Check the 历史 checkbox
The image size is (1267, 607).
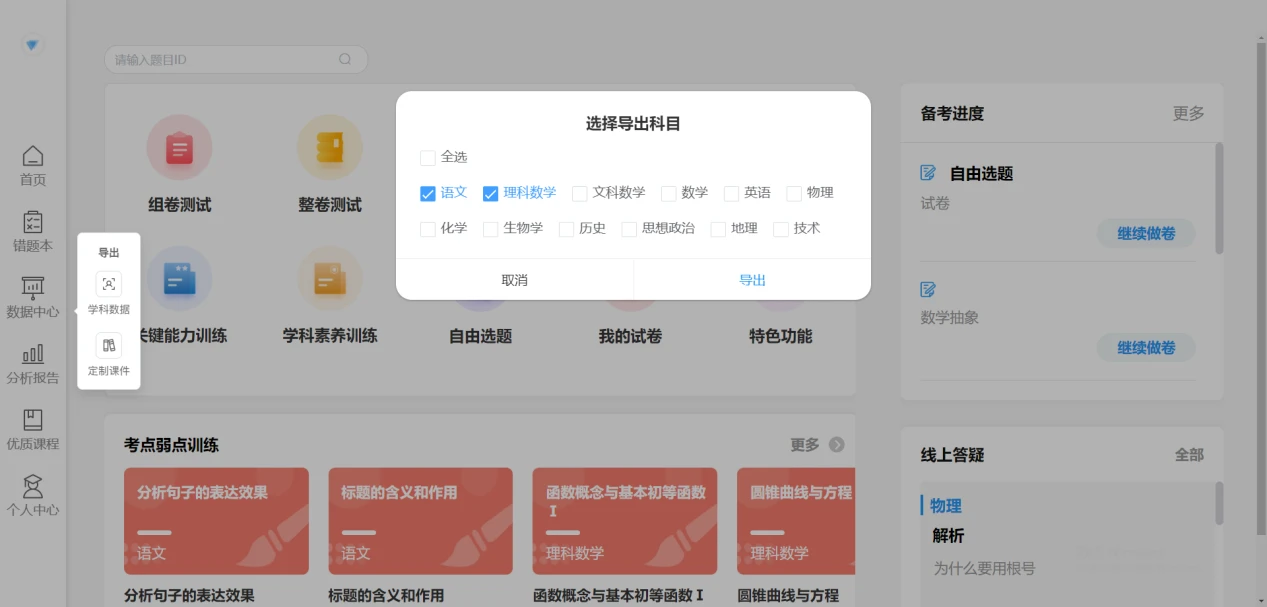pyautogui.click(x=566, y=229)
